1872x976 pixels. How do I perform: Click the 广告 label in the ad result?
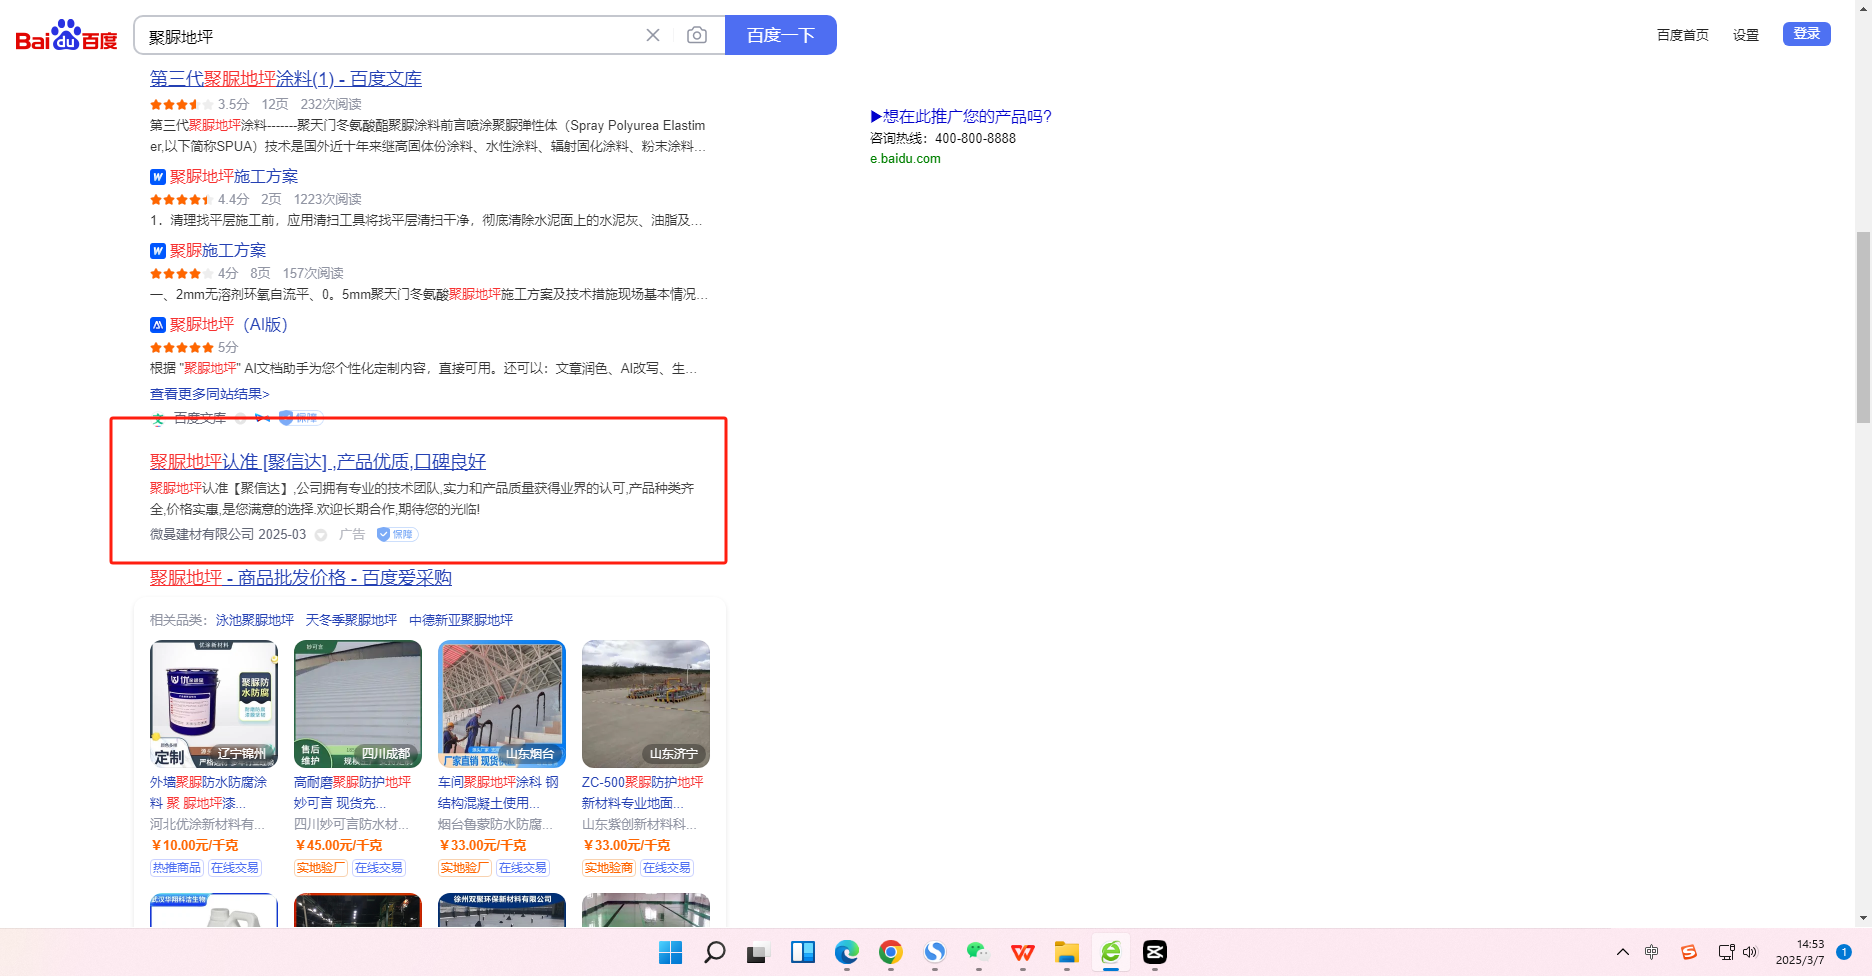point(352,535)
